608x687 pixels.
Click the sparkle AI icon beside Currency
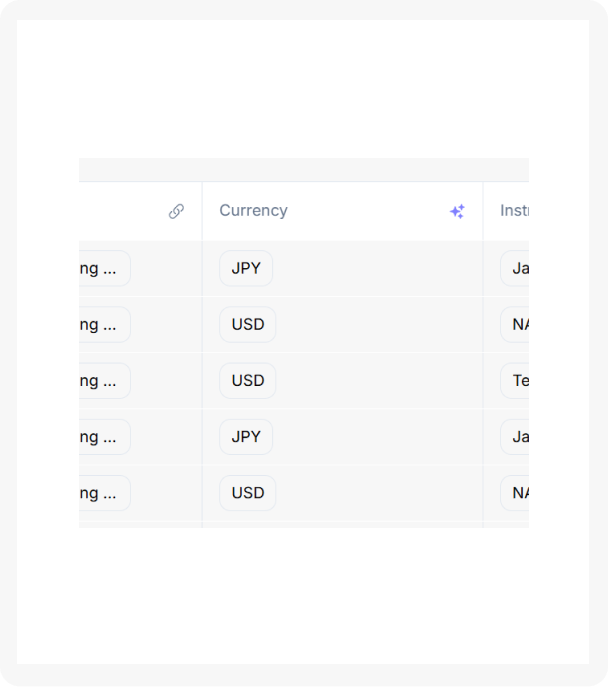point(457,211)
